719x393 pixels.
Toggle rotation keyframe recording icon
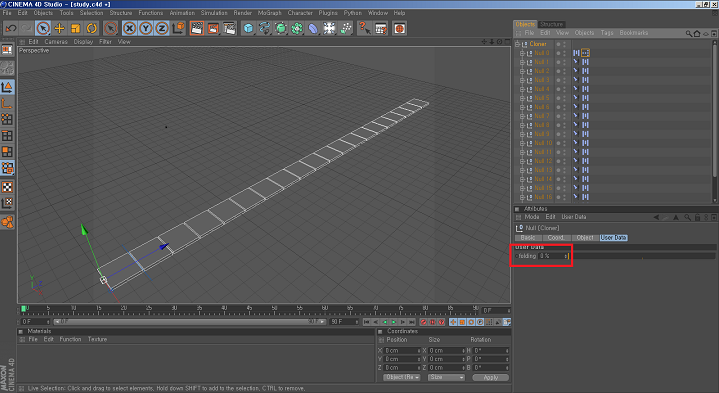tap(471, 322)
